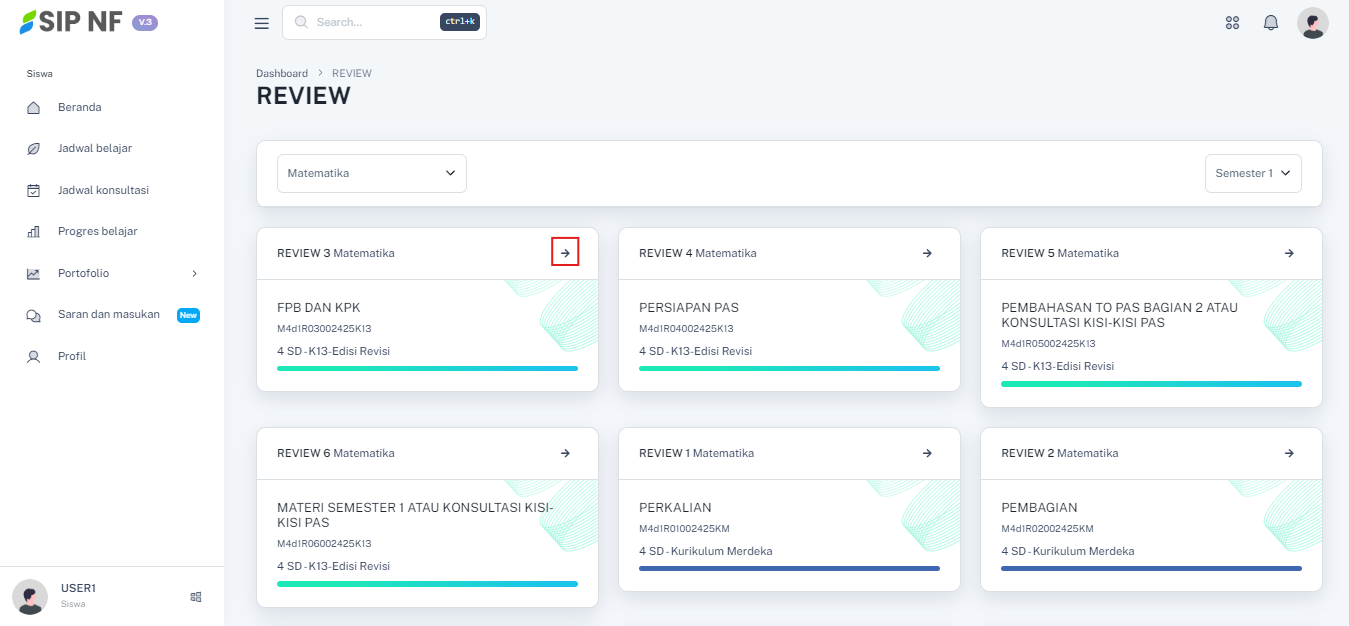Image resolution: width=1349 pixels, height=626 pixels.
Task: Open REVIEW 3 Matematika arrow
Action: tap(565, 253)
